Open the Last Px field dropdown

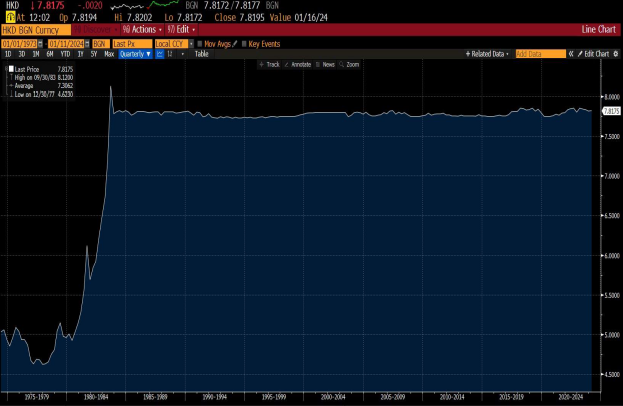(131, 43)
